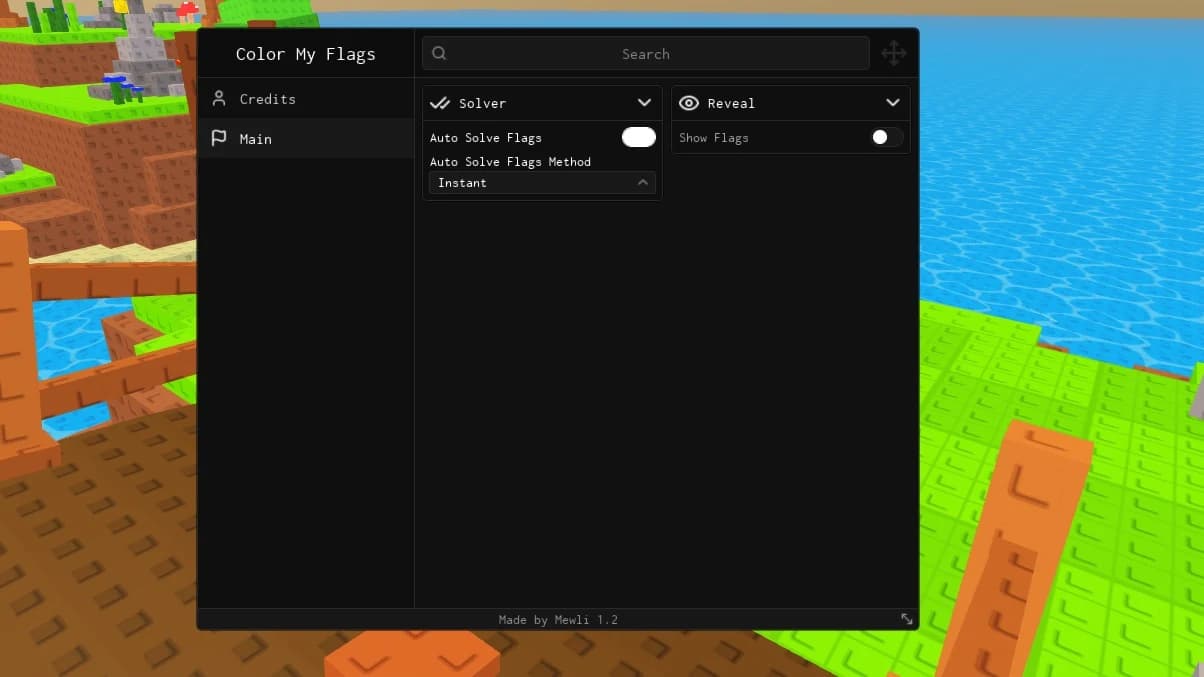Image resolution: width=1204 pixels, height=677 pixels.
Task: Open the Credits tab
Action: 306,99
